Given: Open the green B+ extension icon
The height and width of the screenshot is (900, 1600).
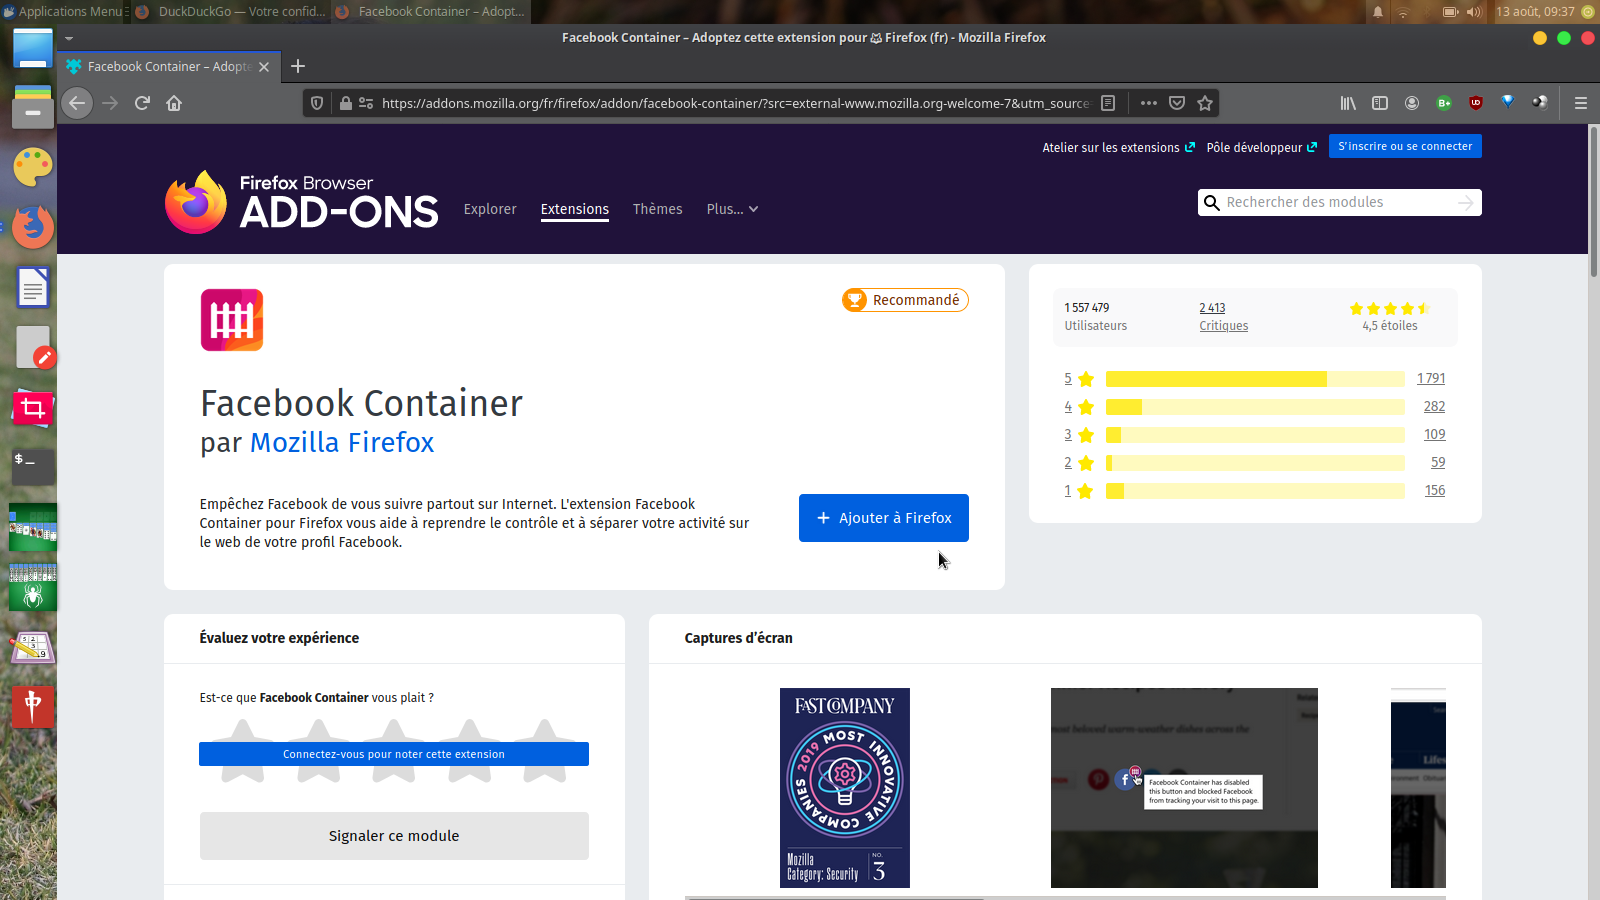Looking at the screenshot, I should point(1444,103).
